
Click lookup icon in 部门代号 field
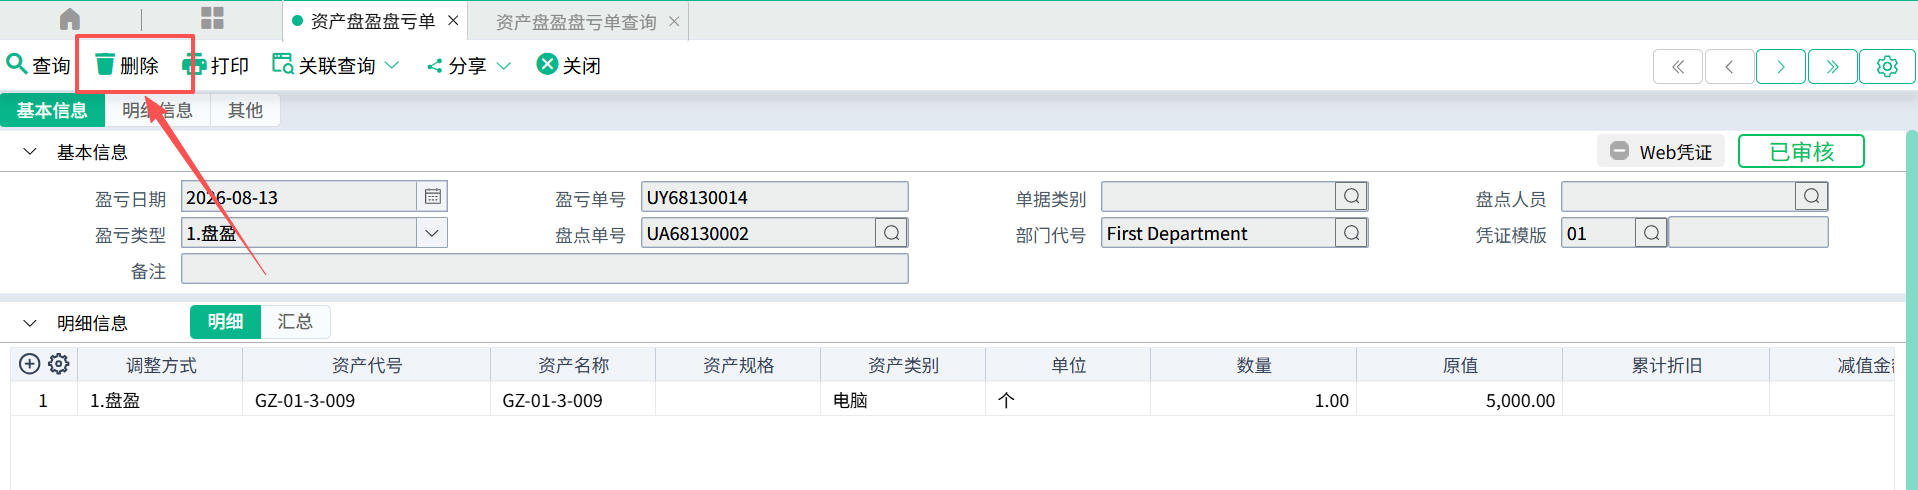point(1352,233)
